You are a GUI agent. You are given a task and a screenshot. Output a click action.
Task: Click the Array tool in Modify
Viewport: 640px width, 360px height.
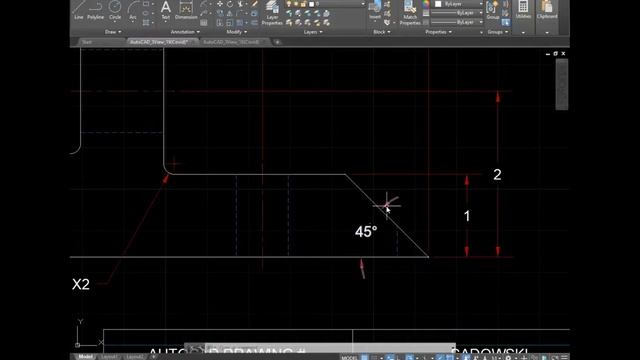pyautogui.click(x=240, y=23)
